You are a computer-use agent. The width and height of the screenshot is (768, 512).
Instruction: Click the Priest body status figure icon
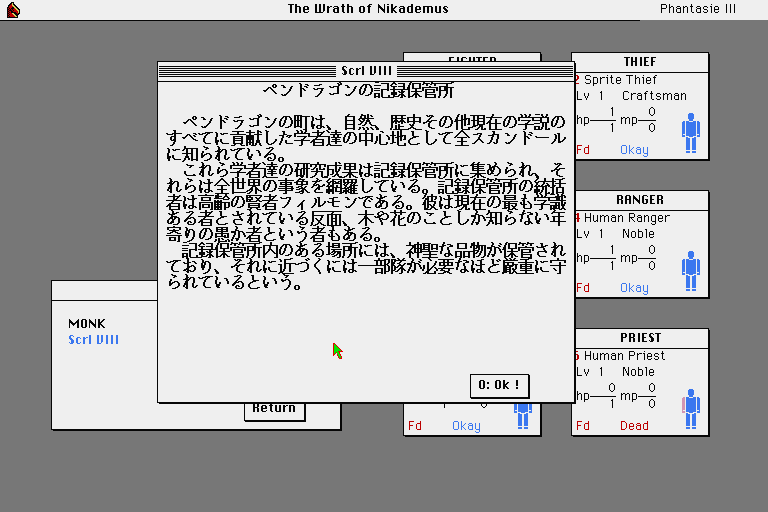point(691,409)
